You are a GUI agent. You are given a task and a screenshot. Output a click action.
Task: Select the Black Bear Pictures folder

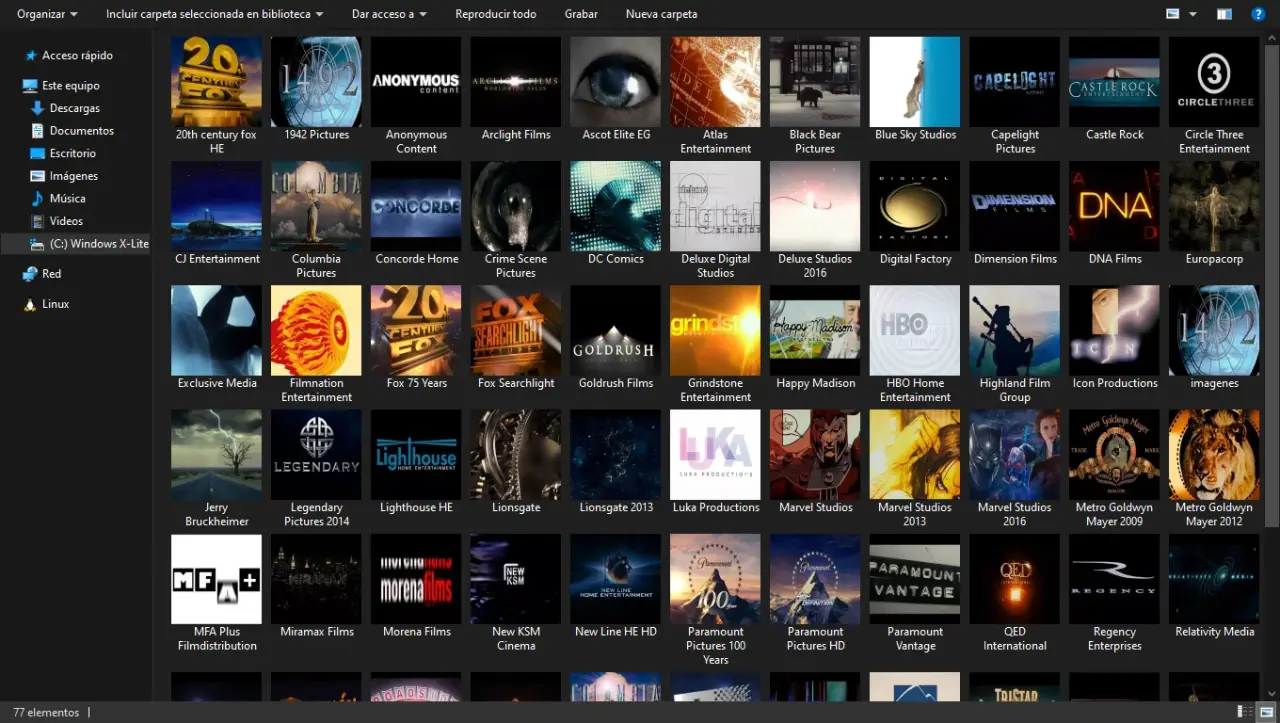[x=815, y=96]
